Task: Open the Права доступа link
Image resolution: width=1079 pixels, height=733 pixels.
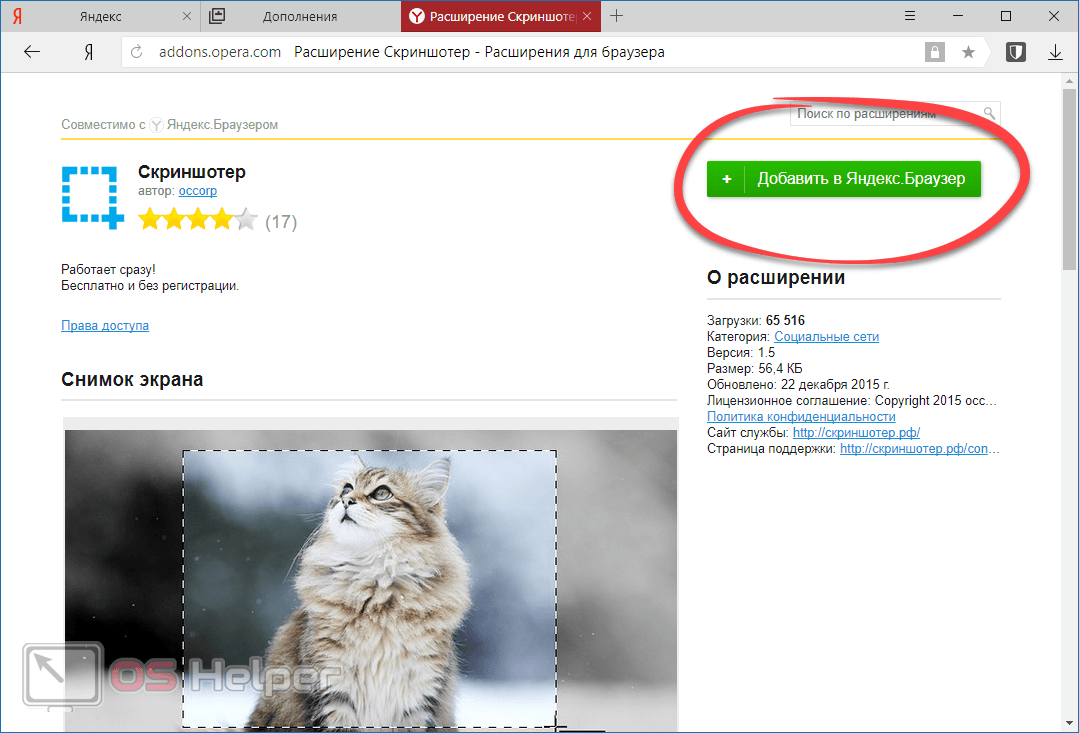Action: click(105, 326)
